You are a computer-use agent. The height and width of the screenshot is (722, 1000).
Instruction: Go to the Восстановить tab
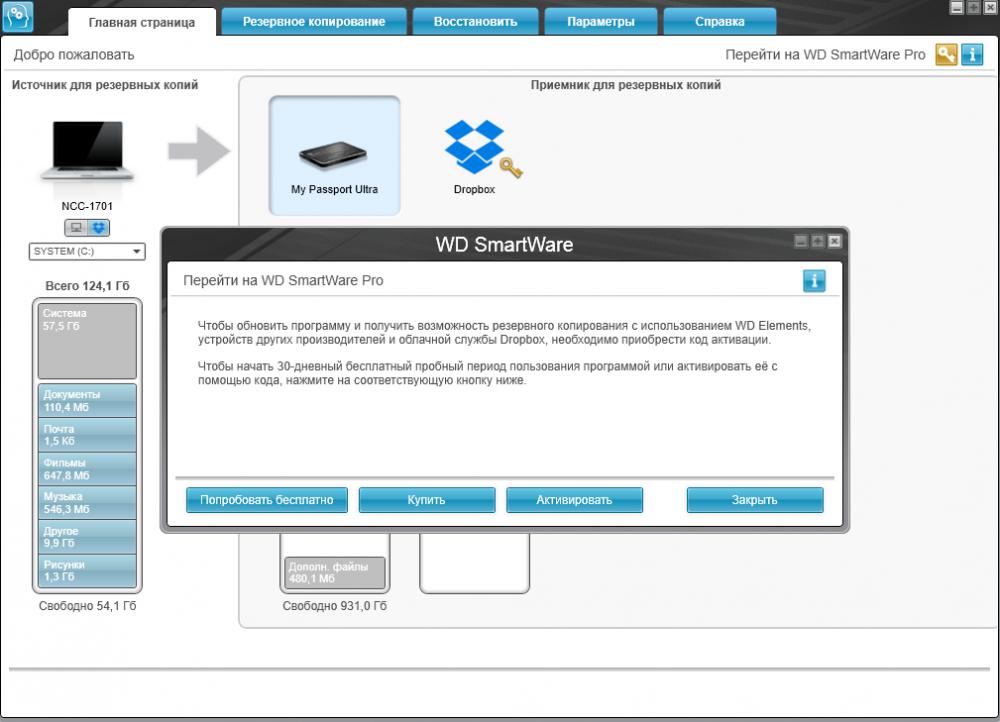point(475,22)
